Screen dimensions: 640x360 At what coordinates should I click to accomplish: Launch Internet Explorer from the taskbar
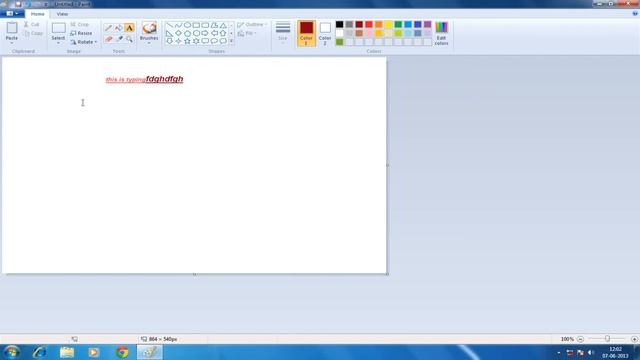coord(40,352)
